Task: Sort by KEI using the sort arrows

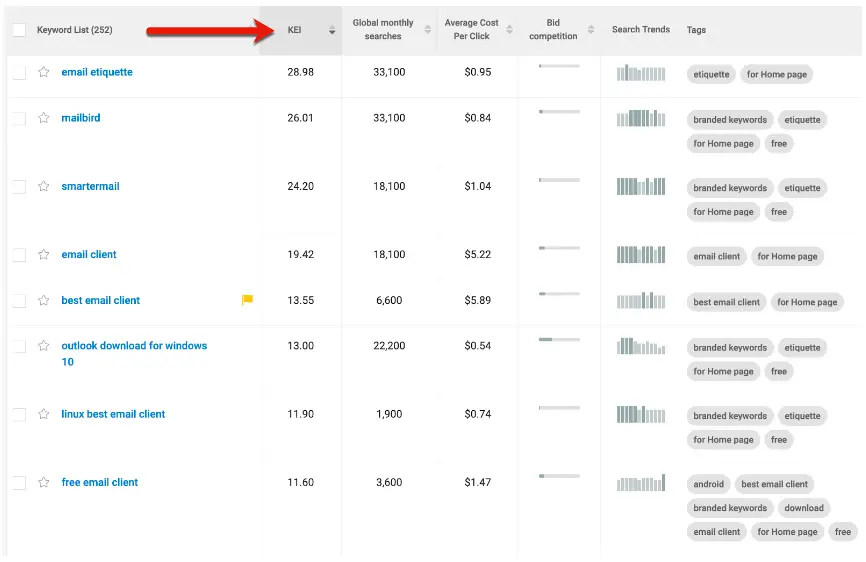Action: [x=332, y=30]
